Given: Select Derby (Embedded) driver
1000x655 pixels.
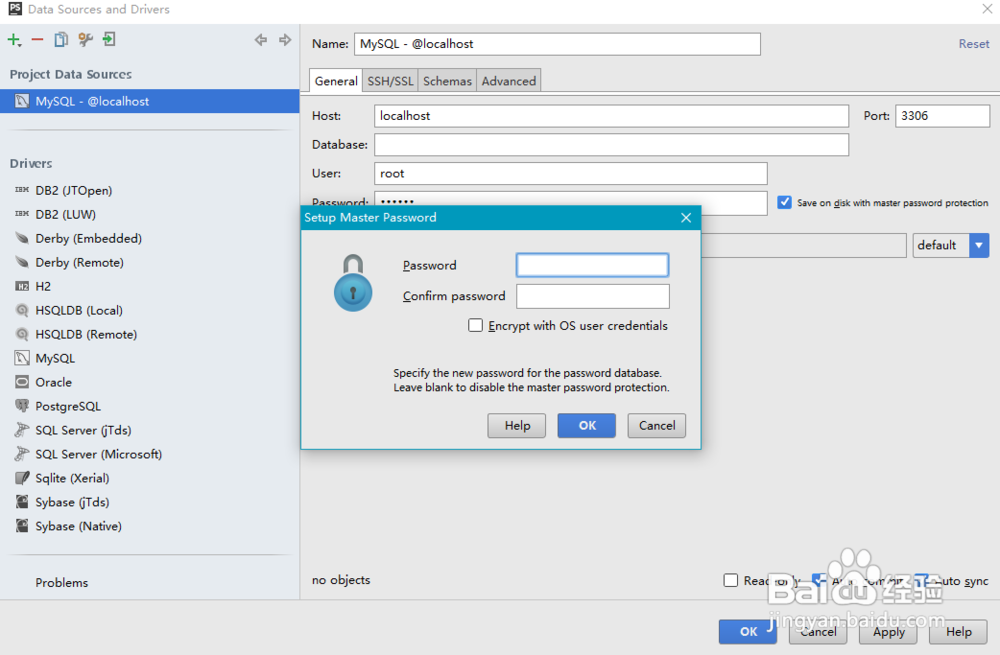Looking at the screenshot, I should coord(88,239).
